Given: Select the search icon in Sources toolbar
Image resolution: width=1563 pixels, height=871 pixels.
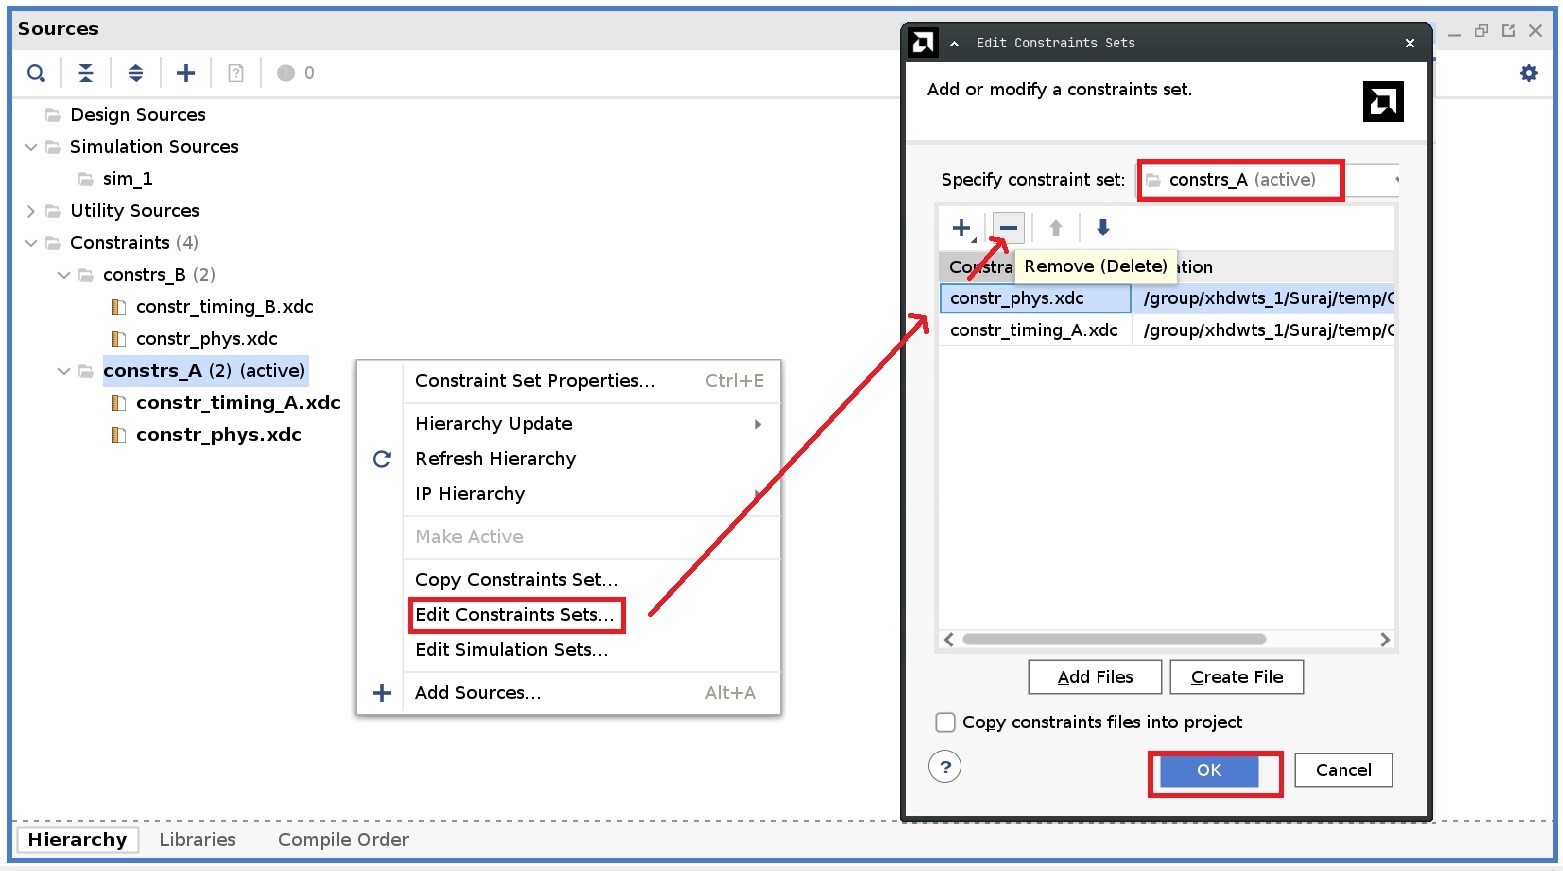Looking at the screenshot, I should click(36, 72).
